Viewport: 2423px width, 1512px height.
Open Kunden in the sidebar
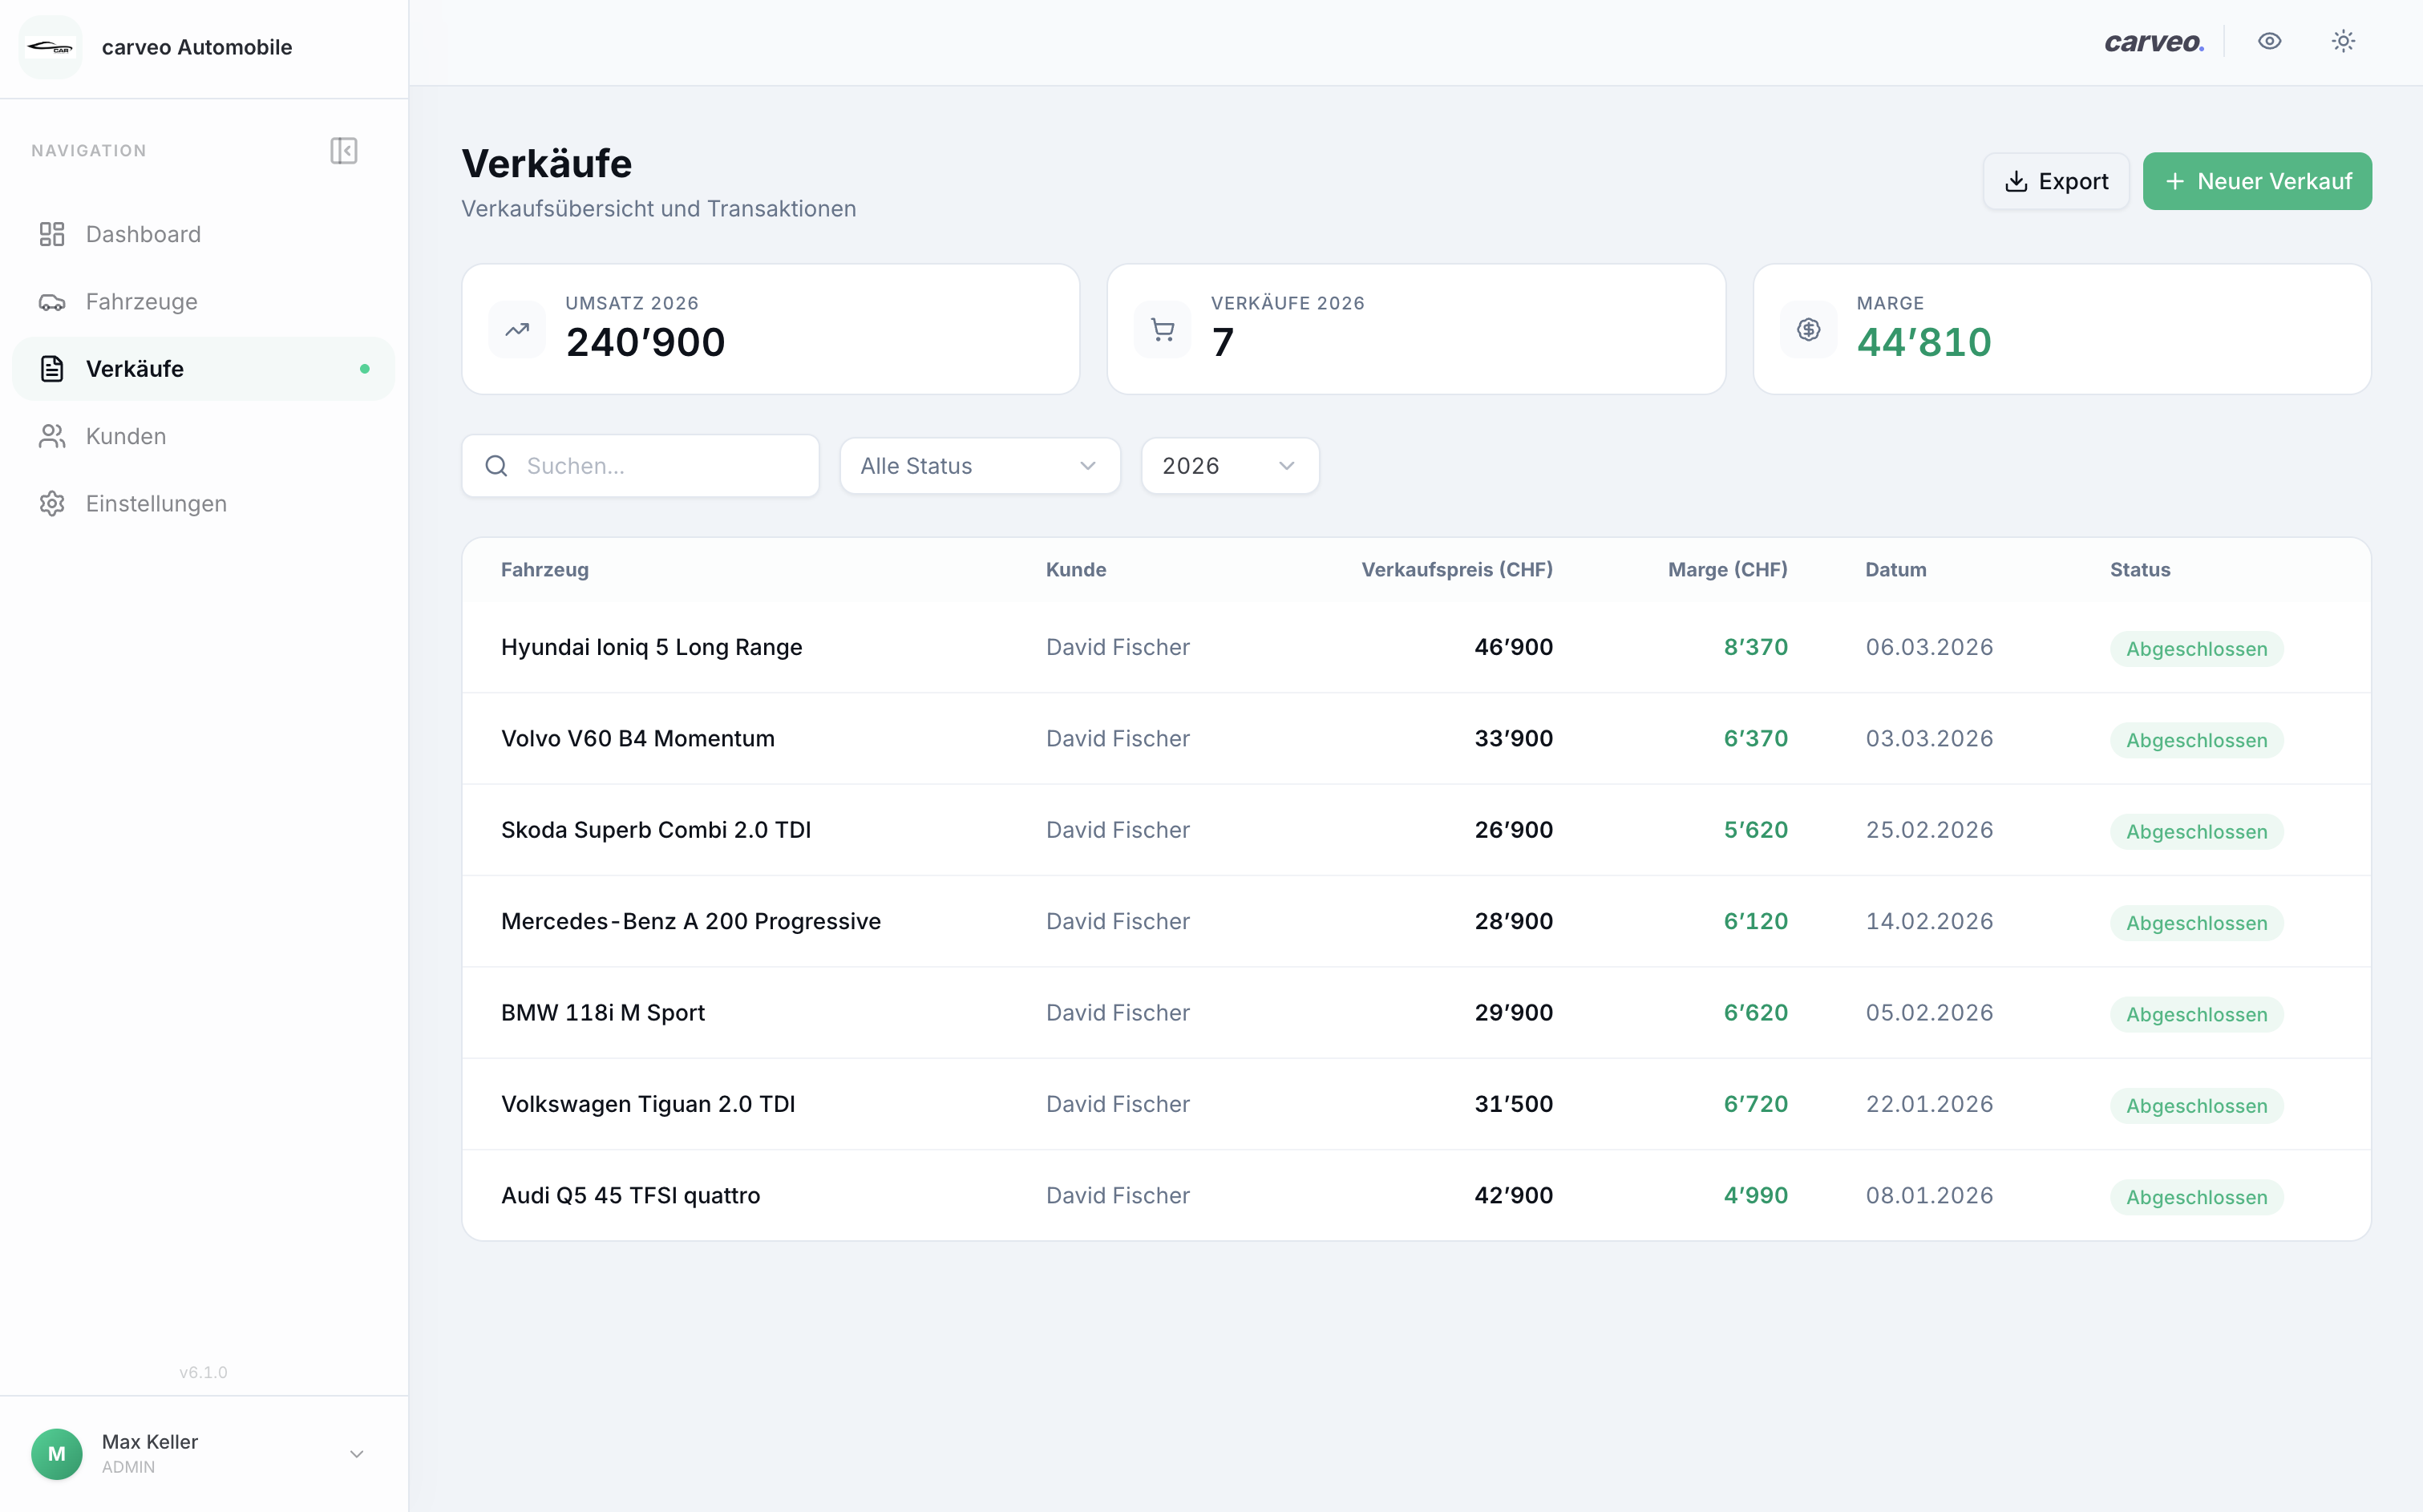point(126,436)
